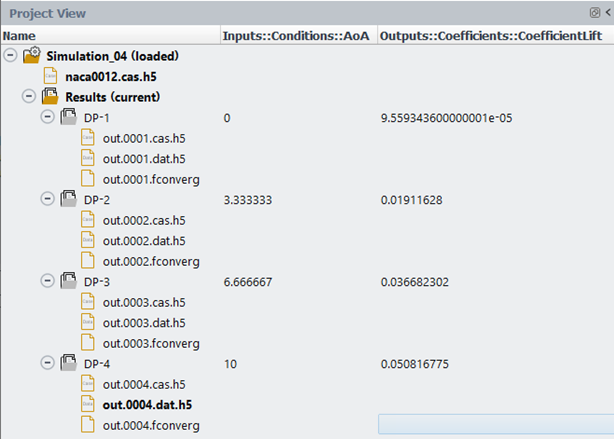Select file out.0001.fconverg

[x=151, y=180]
